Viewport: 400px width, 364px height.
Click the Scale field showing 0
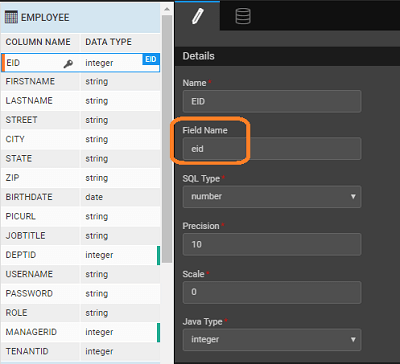pos(272,292)
